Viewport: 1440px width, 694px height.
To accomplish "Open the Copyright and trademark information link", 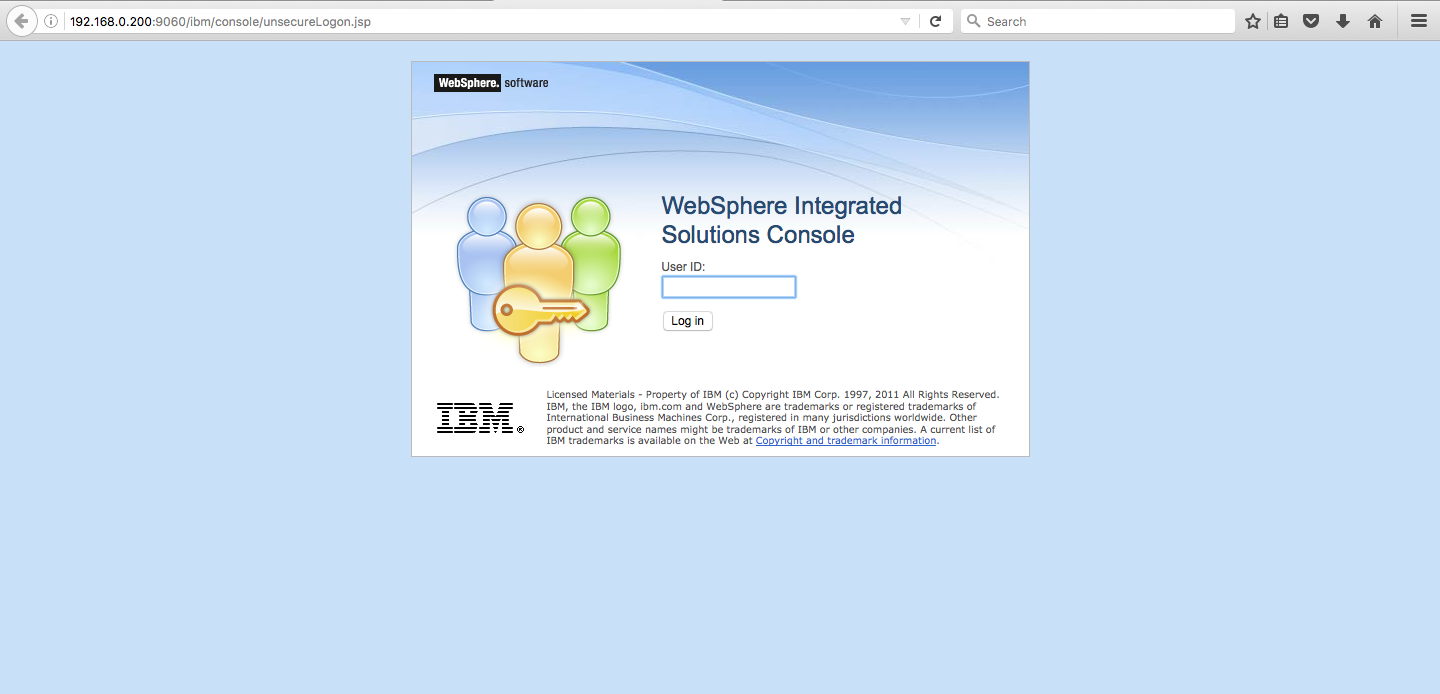I will pos(845,440).
